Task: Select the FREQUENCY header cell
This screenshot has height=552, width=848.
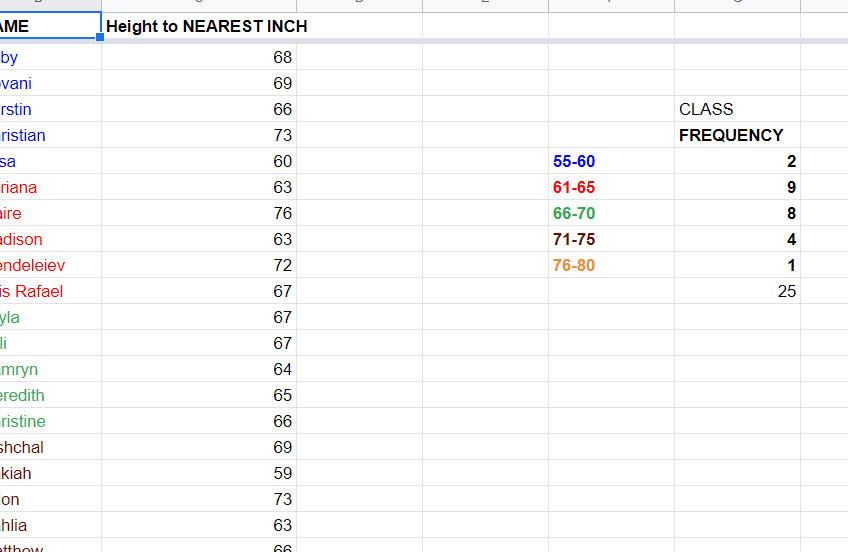Action: (x=738, y=135)
